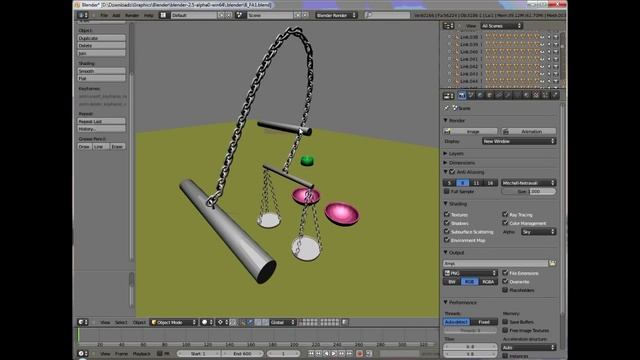Screen dimensions: 640x360
Task: Enable the Placeholders checkbox
Action: [x=505, y=290]
